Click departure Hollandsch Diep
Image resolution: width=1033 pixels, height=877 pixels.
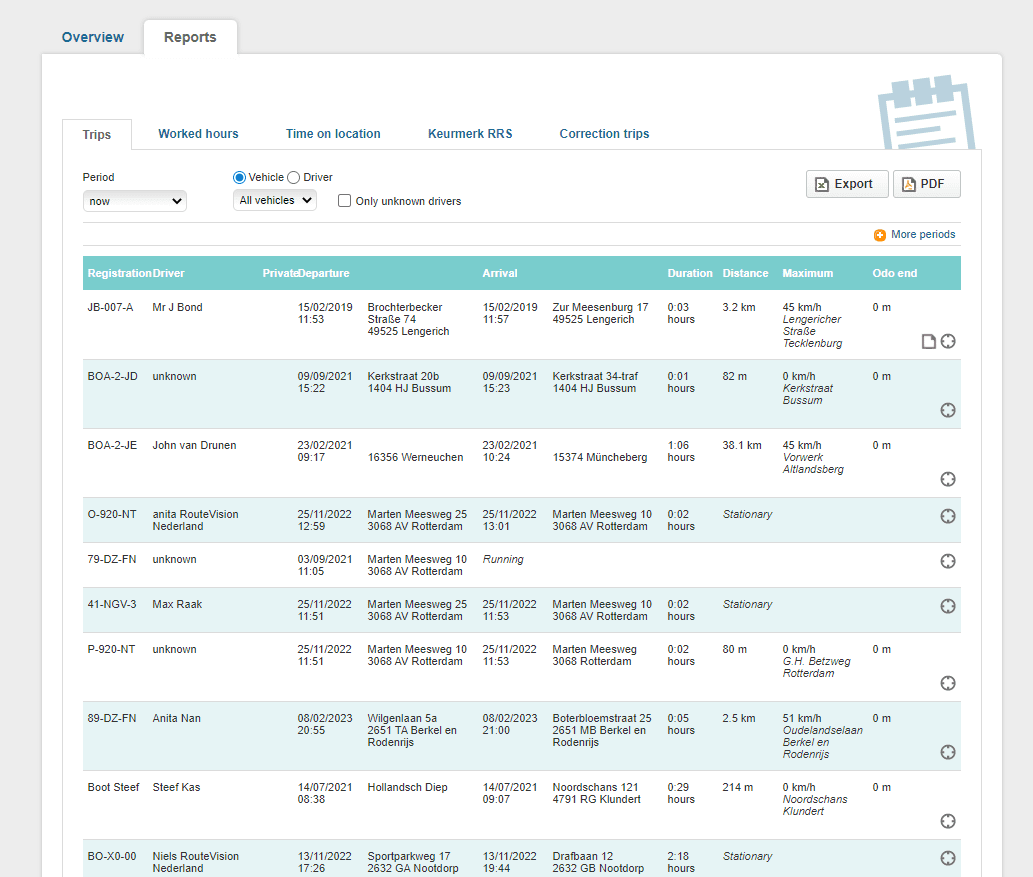[x=408, y=787]
